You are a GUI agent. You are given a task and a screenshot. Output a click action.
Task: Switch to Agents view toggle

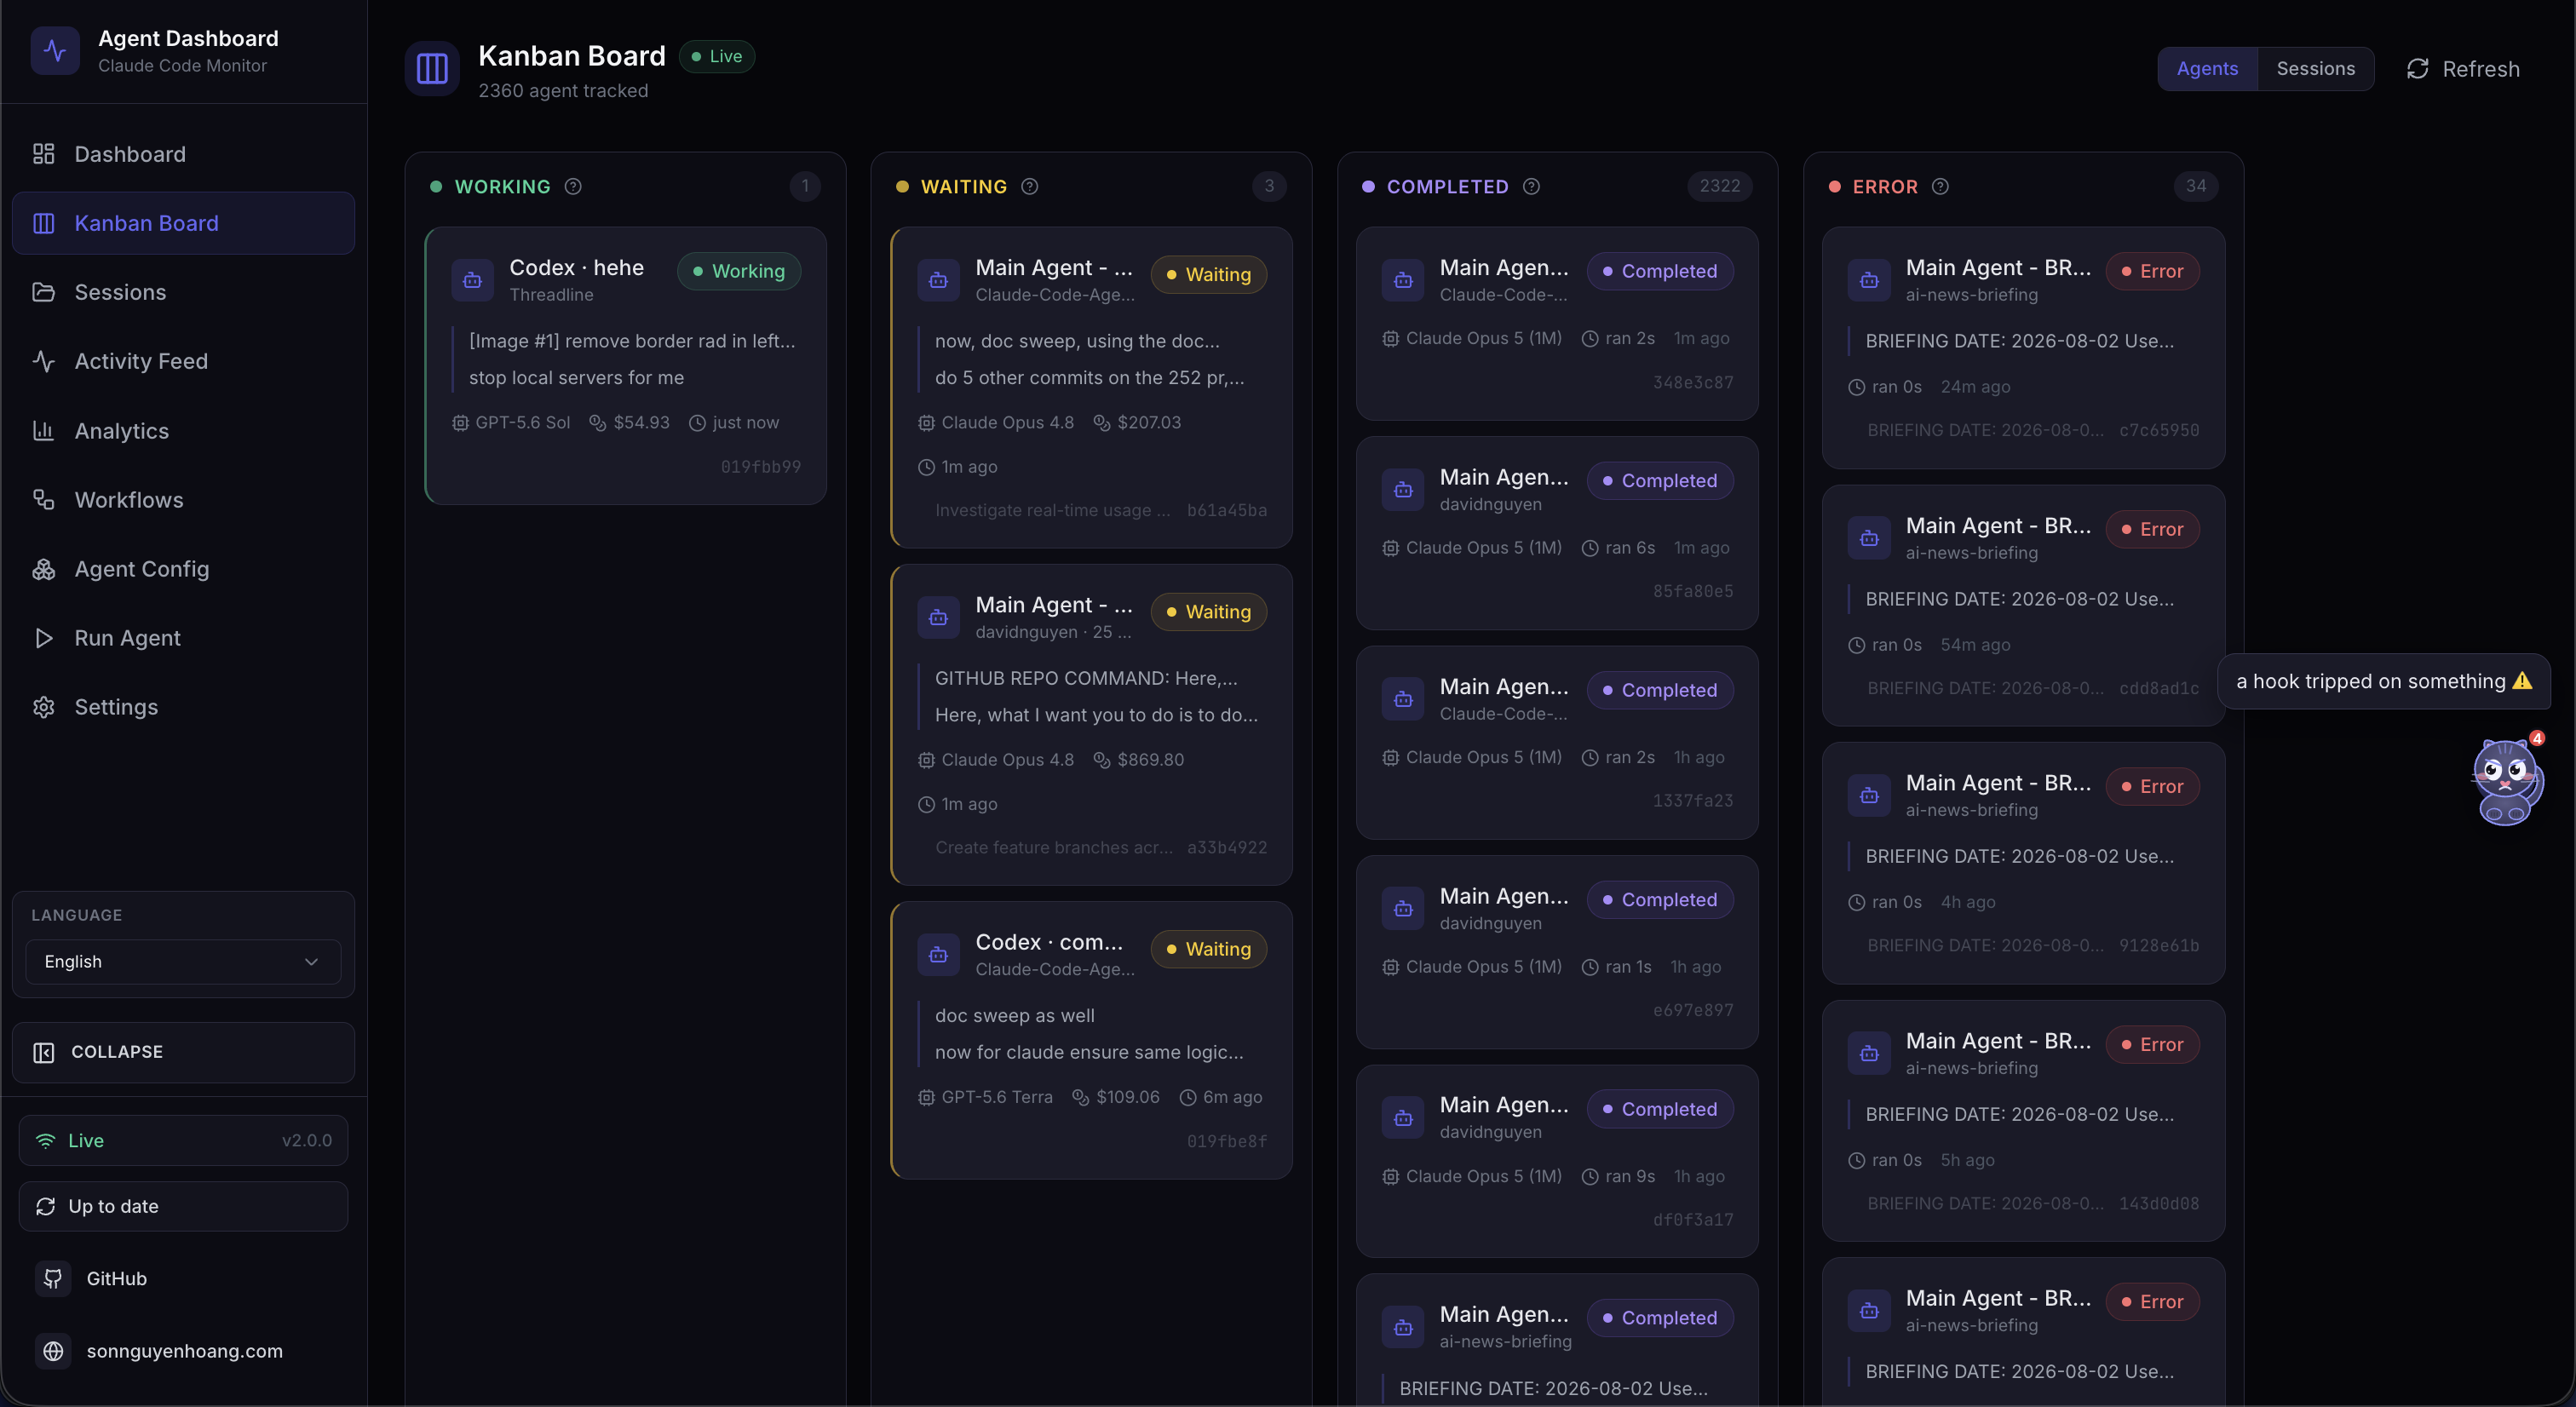[x=2207, y=69]
